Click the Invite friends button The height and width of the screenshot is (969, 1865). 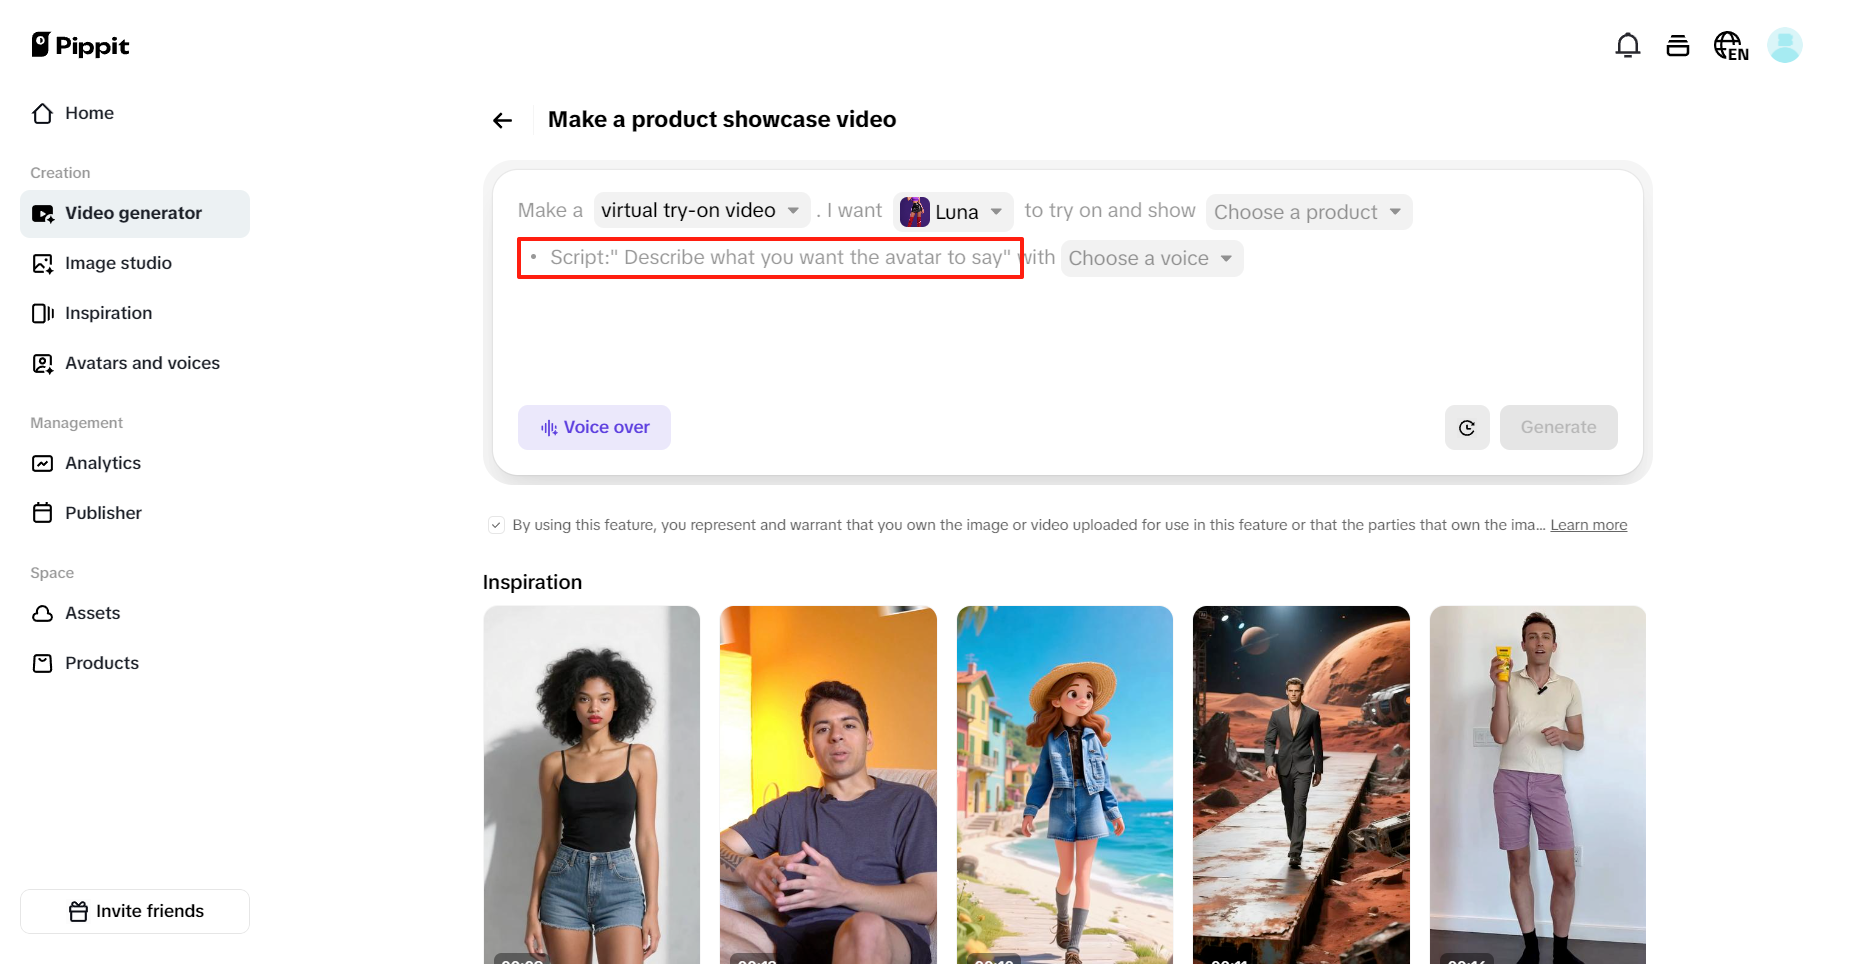(x=134, y=911)
